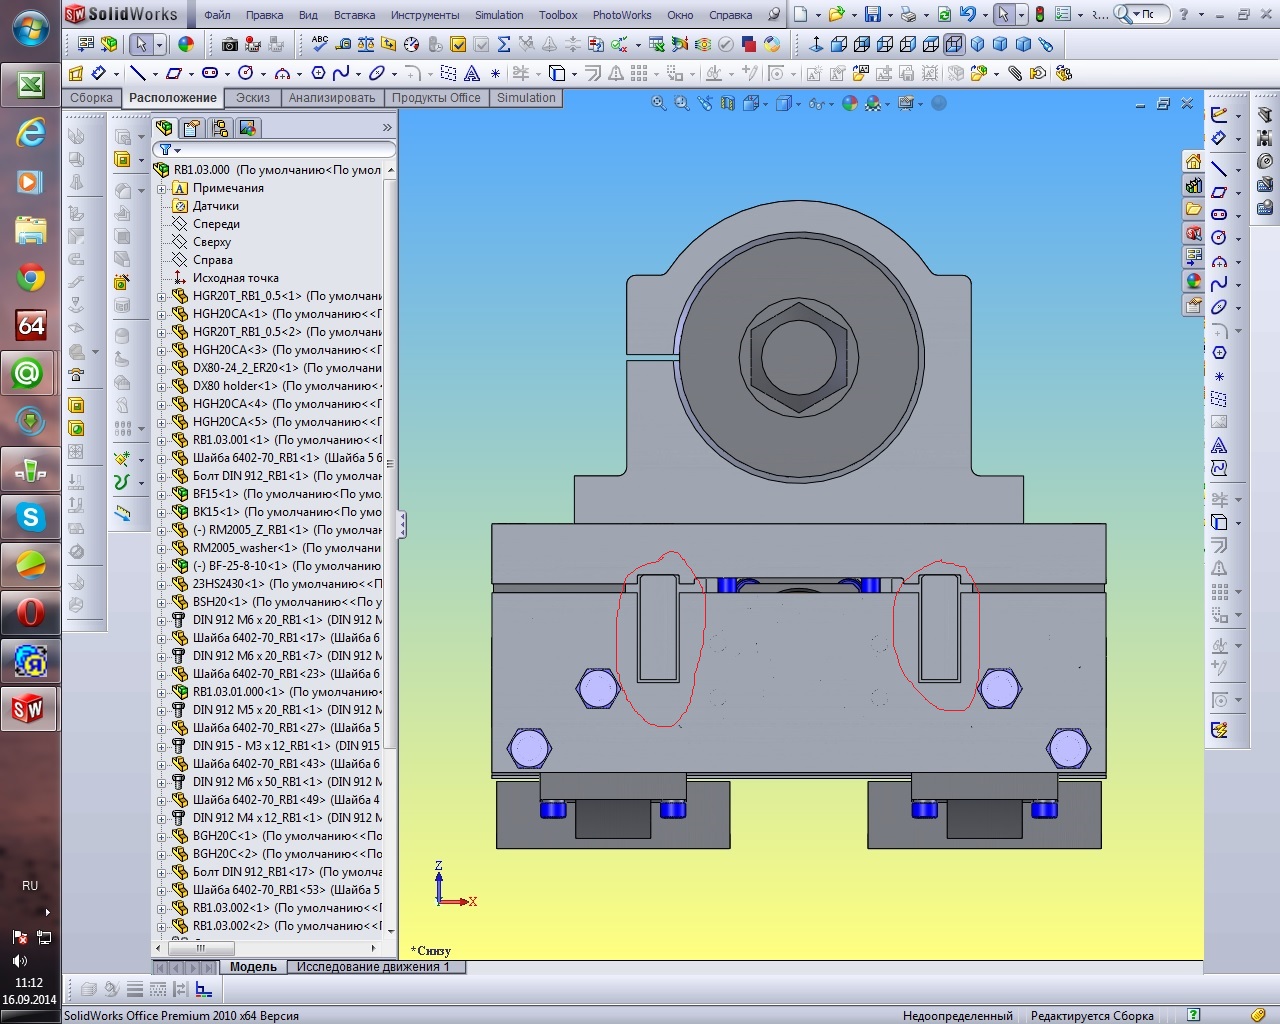Viewport: 1280px width, 1024px height.
Task: Open the Open-file button dropdown arrow
Action: pos(853,15)
